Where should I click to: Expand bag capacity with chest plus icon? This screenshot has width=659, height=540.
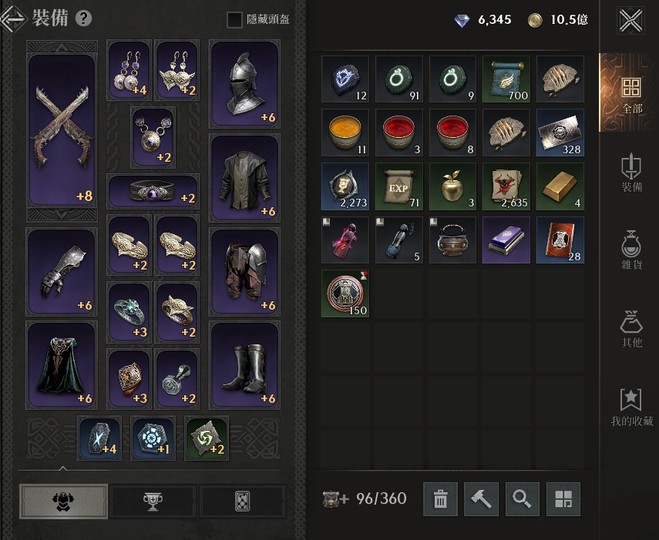335,499
